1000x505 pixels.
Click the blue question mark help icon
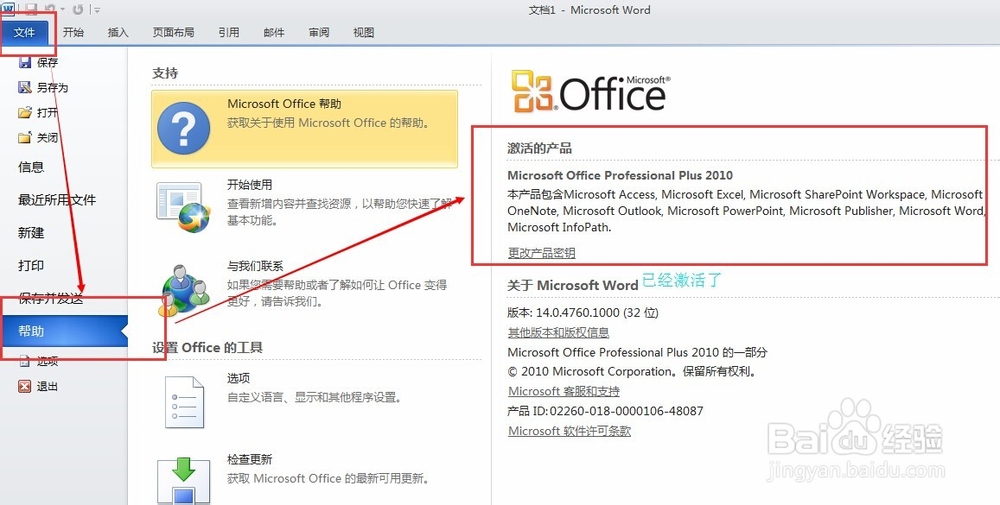click(x=184, y=128)
